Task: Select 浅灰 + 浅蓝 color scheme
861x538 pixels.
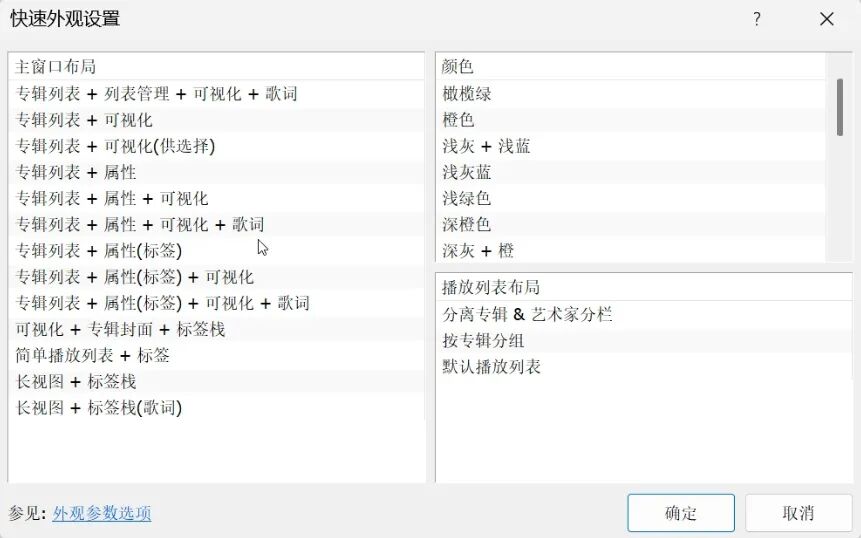Action: point(486,146)
